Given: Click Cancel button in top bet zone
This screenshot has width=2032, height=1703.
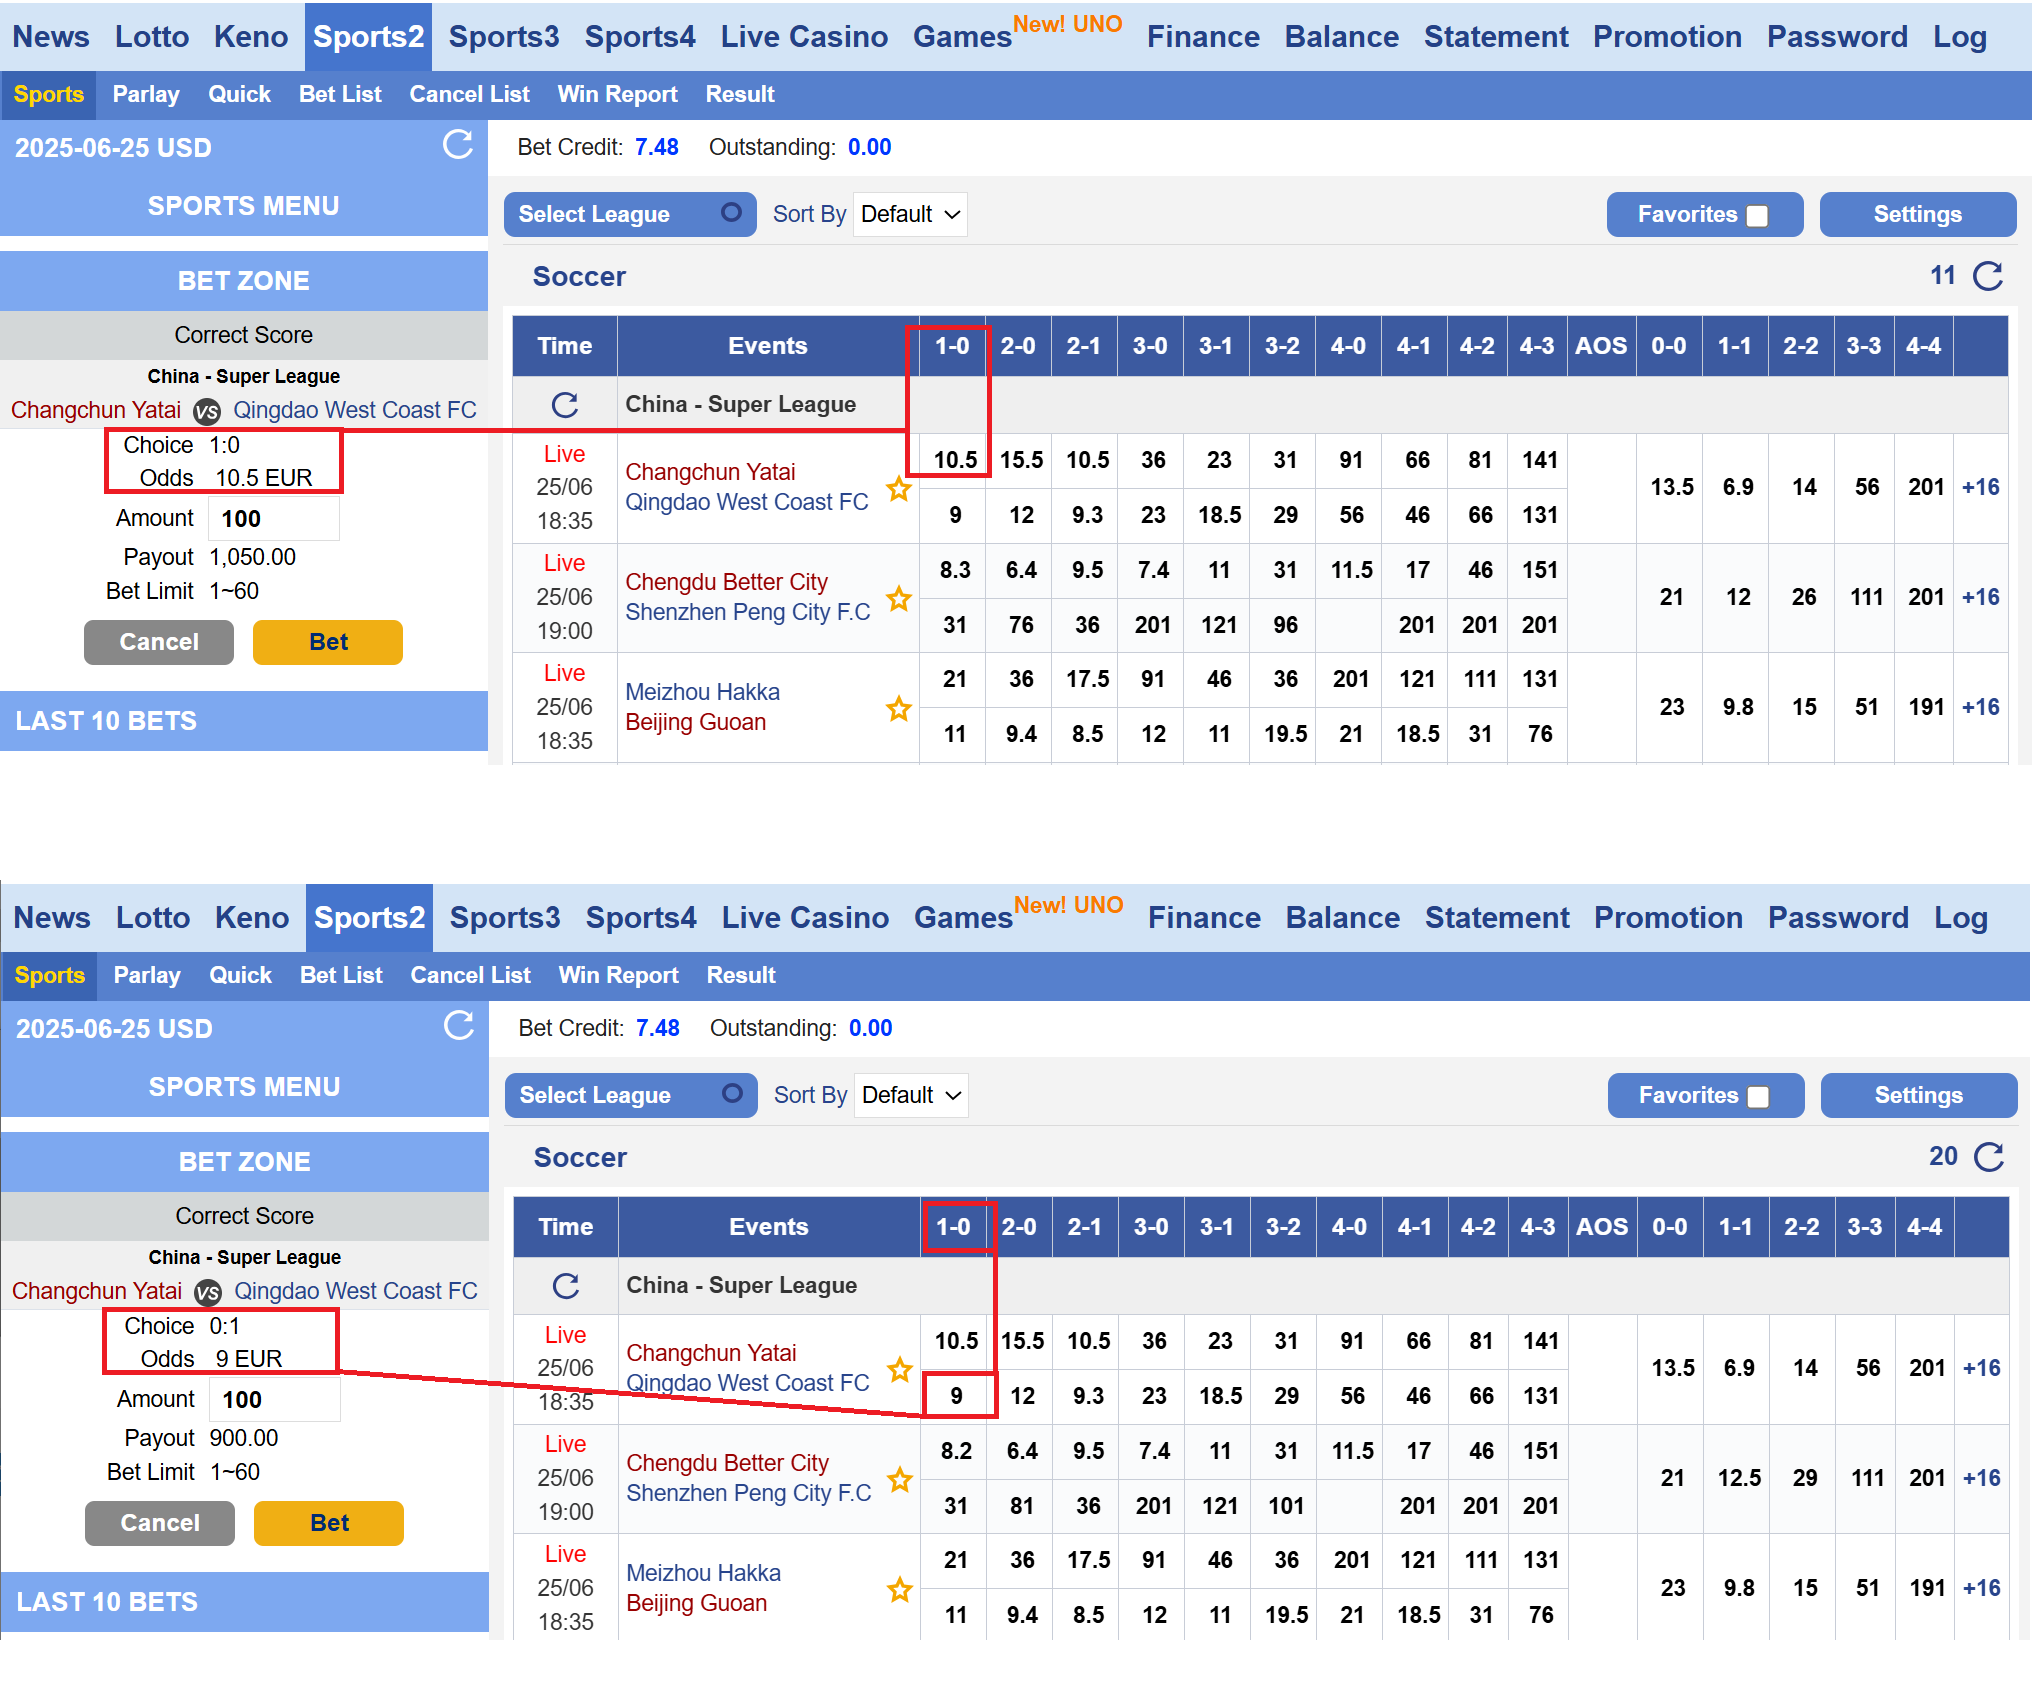Looking at the screenshot, I should [159, 642].
